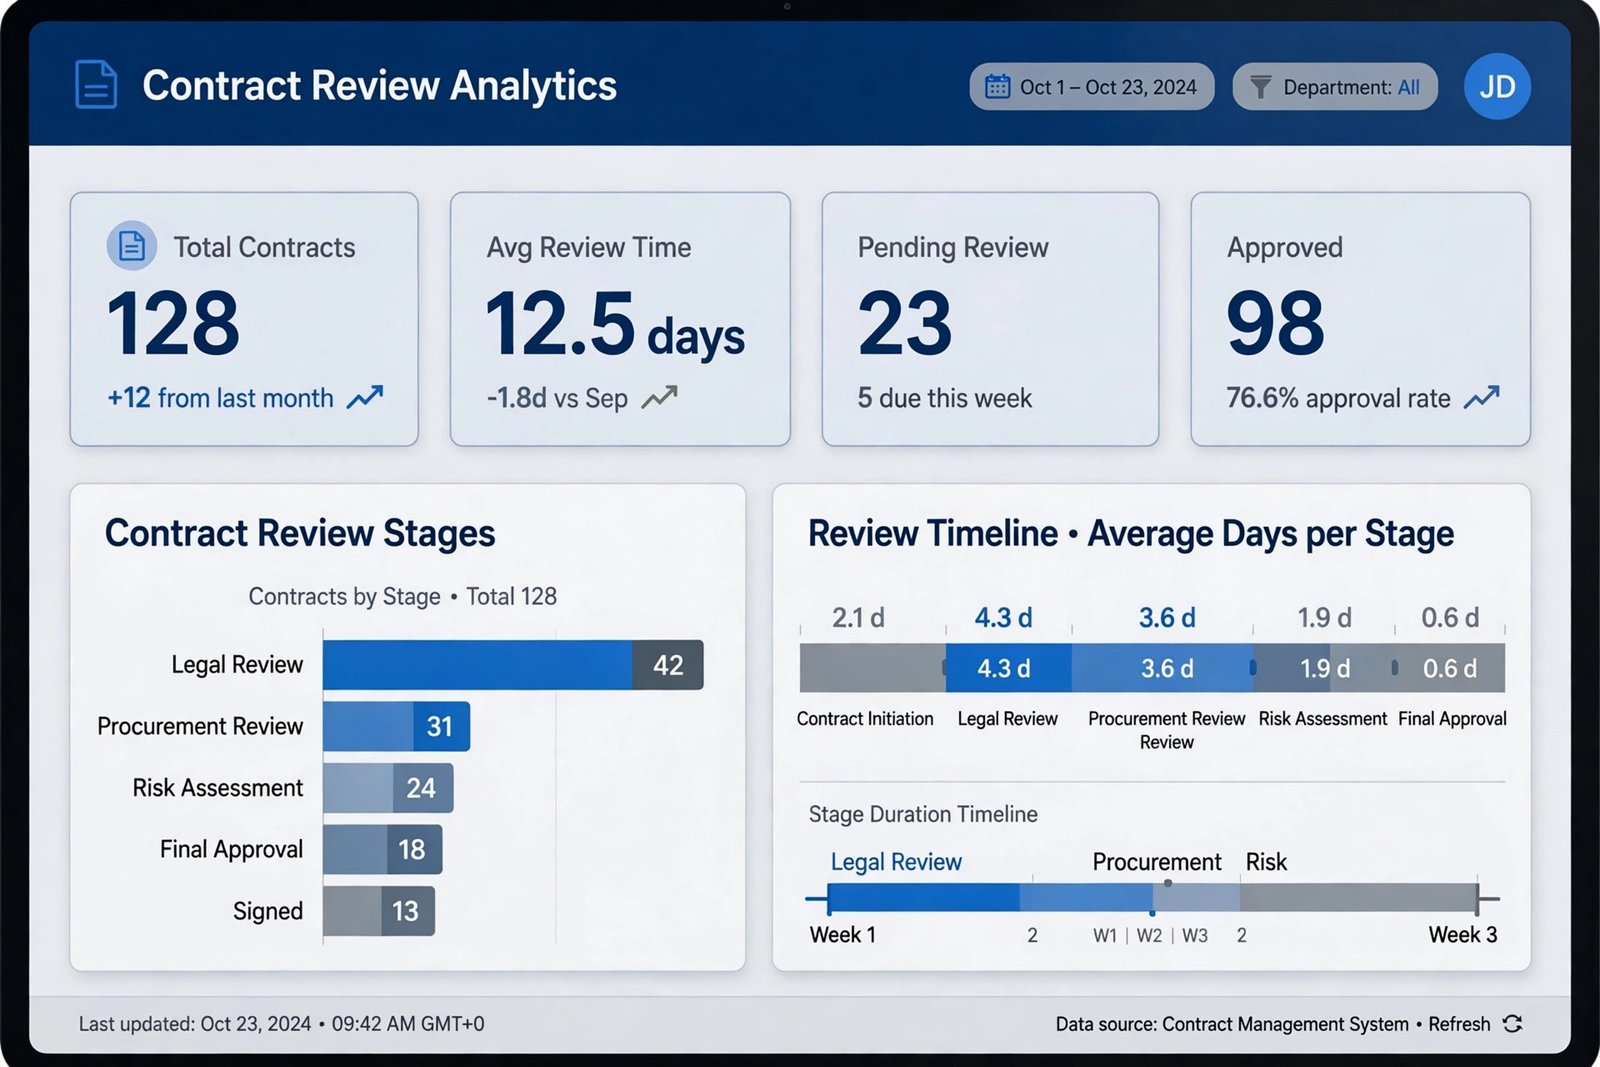Click the trend arrow beside "-1.8d vs Sep"
The width and height of the screenshot is (1600, 1067).
point(659,397)
